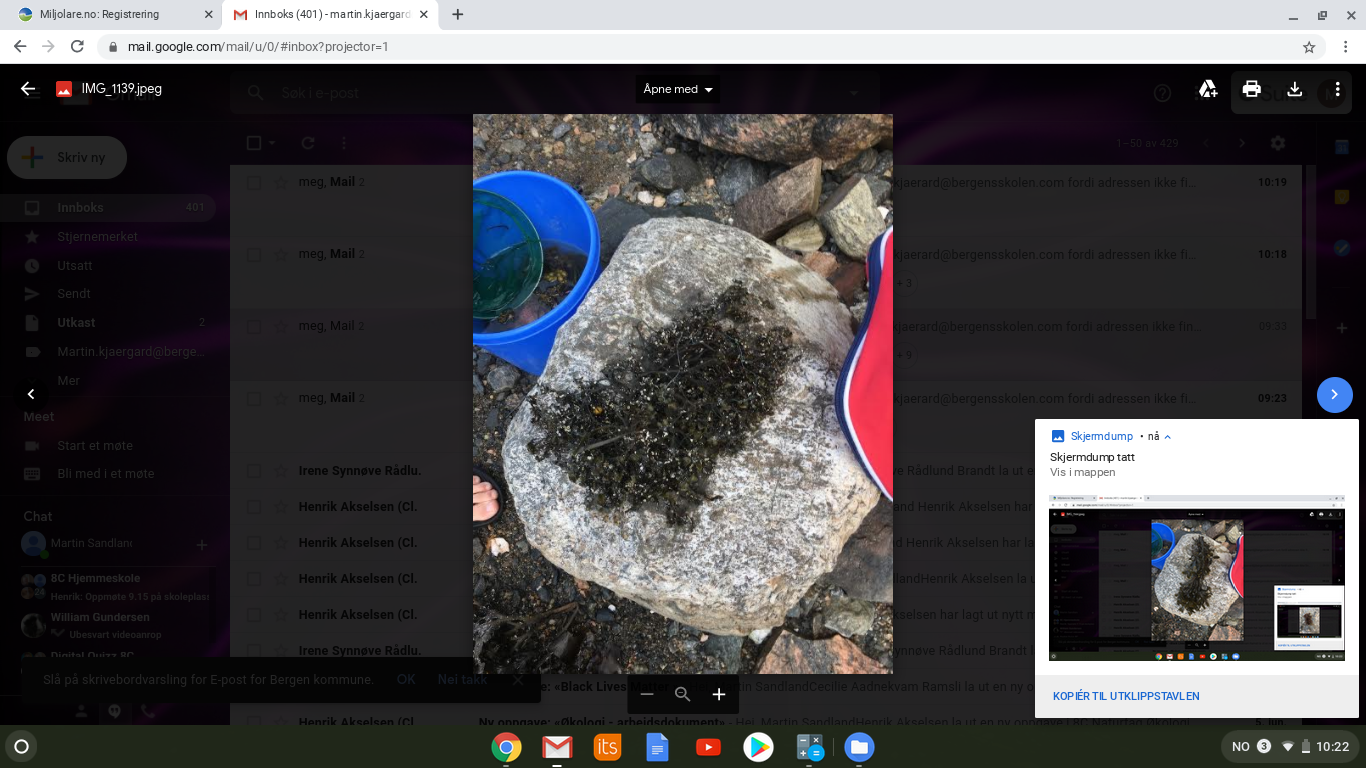1366x768 pixels.
Task: Open more options in preview toolbar
Action: click(x=1337, y=89)
